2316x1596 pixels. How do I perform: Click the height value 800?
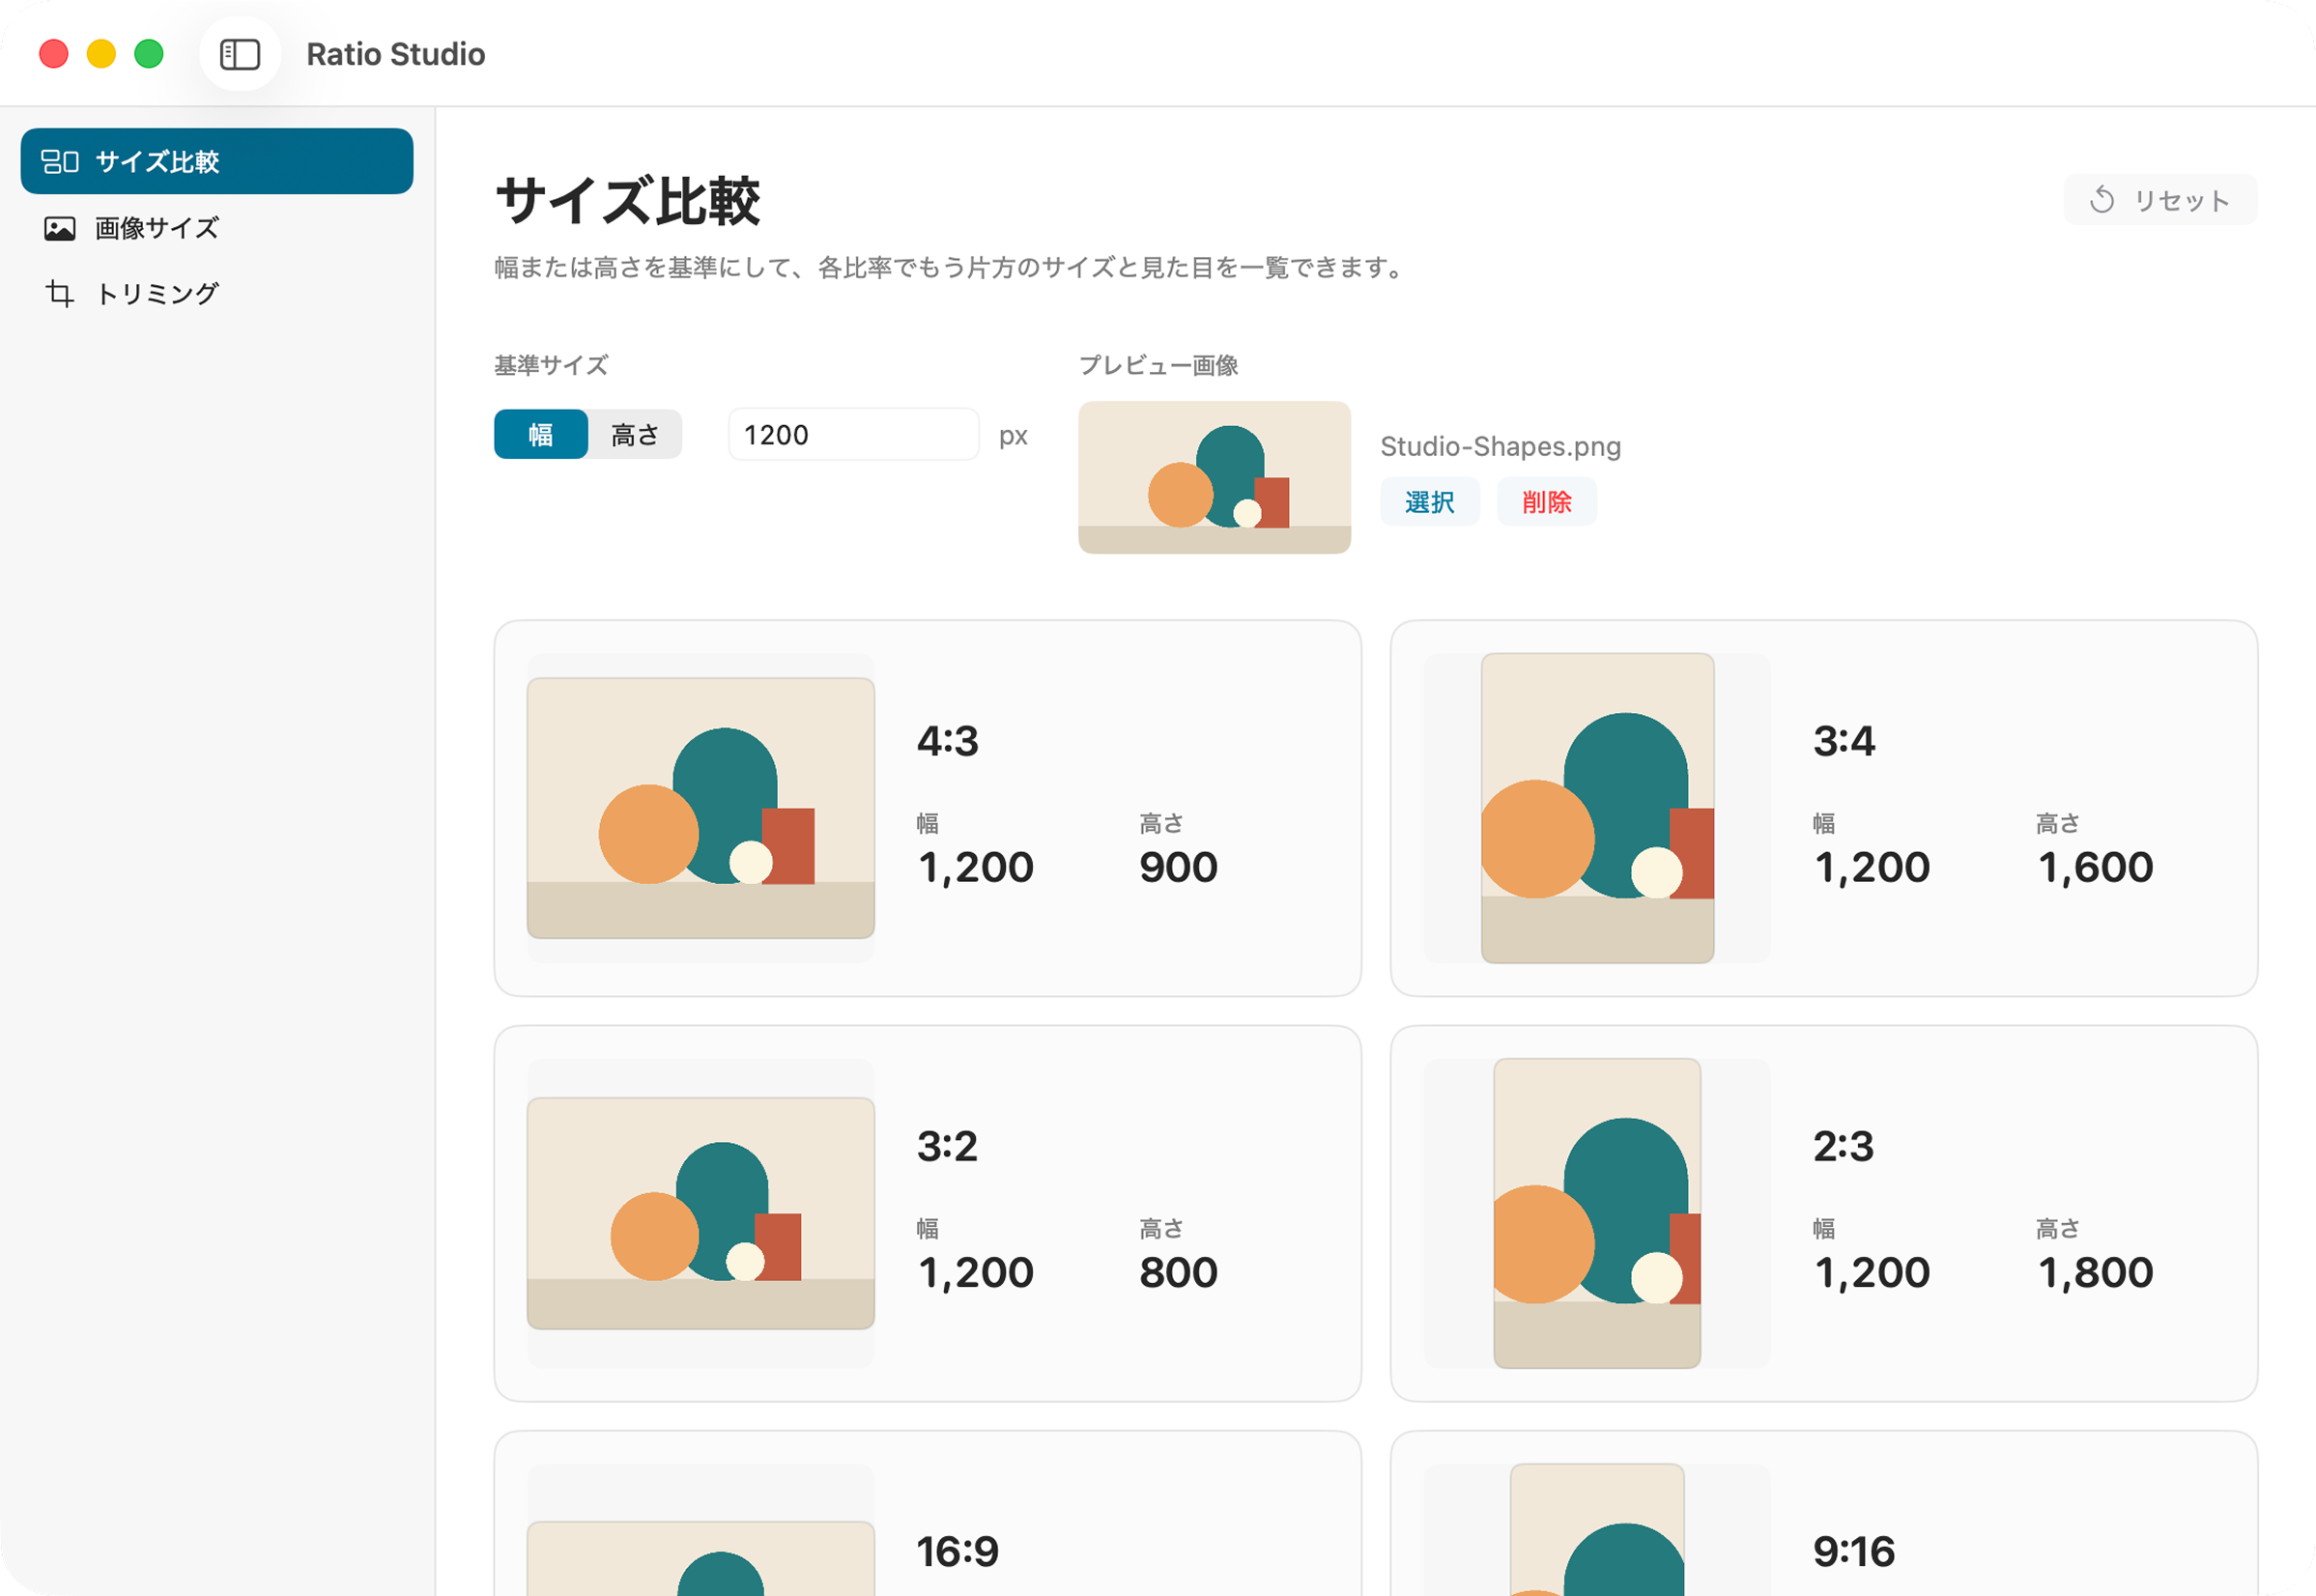(1178, 1272)
